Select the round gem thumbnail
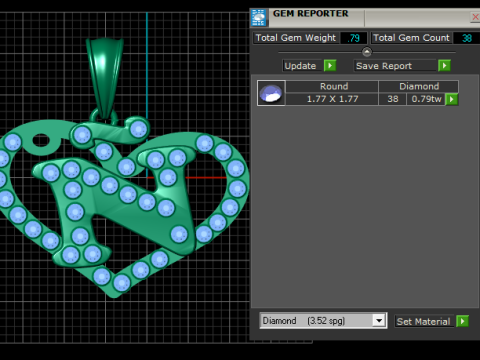The image size is (480, 360). click(x=271, y=93)
